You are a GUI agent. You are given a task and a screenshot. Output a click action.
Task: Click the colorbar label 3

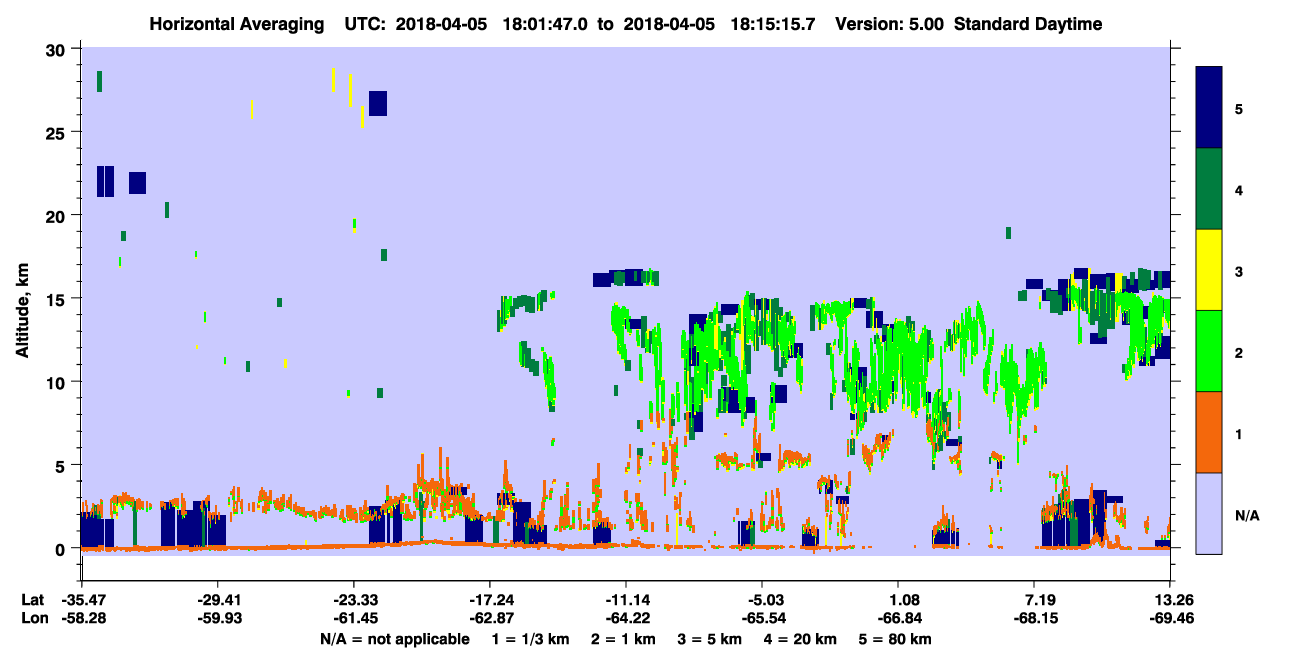[x=1239, y=272]
